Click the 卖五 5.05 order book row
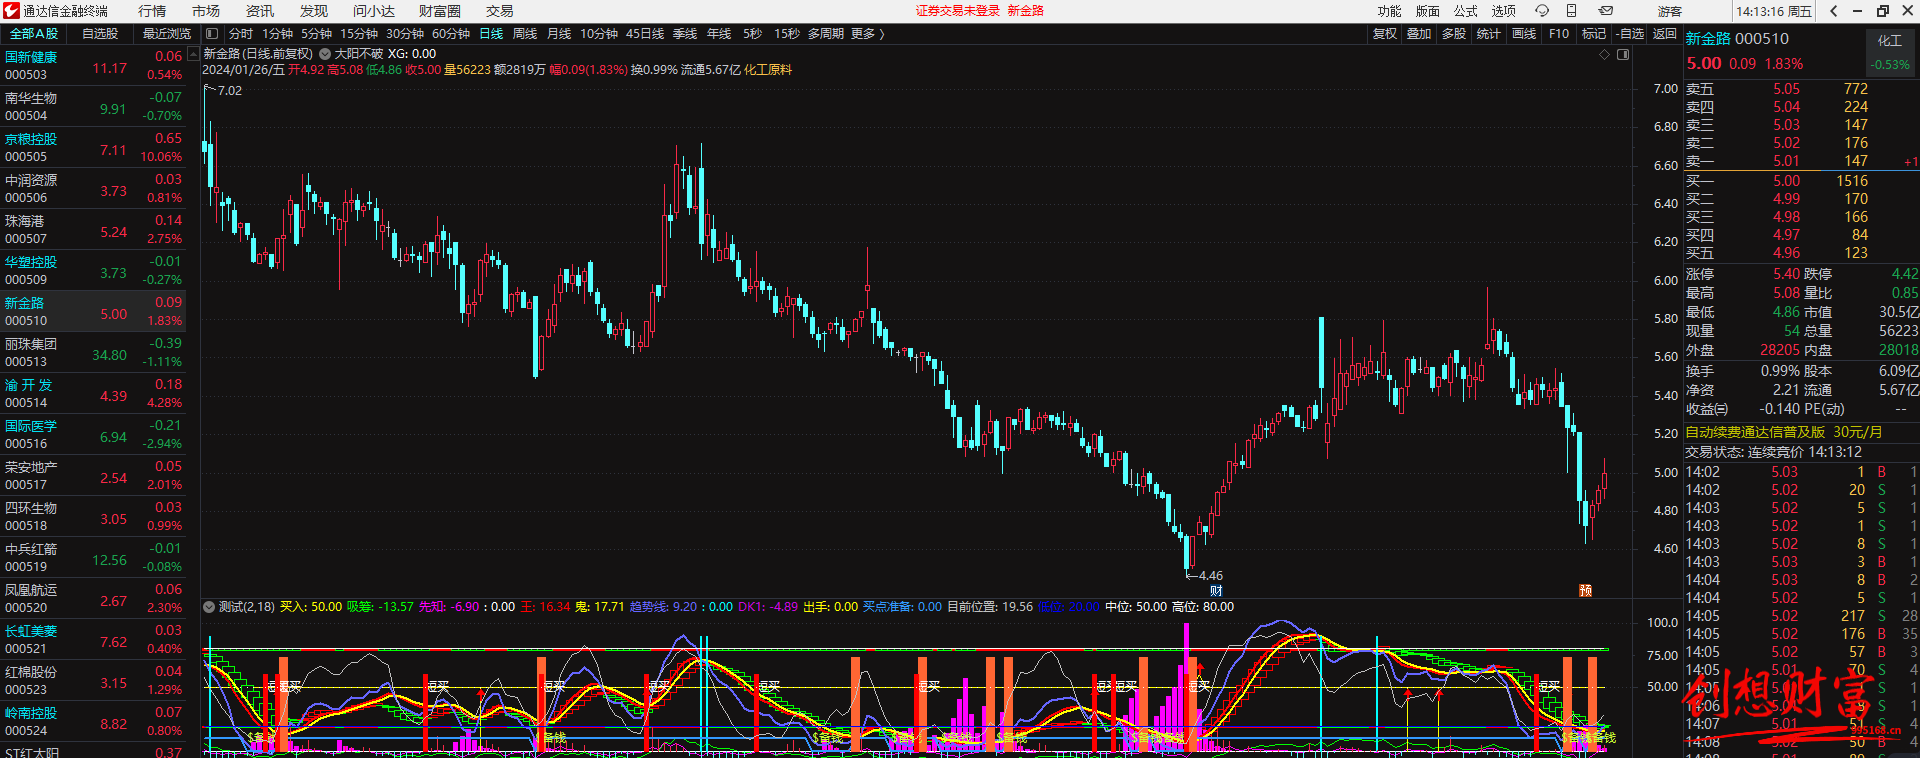Image resolution: width=1920 pixels, height=758 pixels. coord(1802,89)
